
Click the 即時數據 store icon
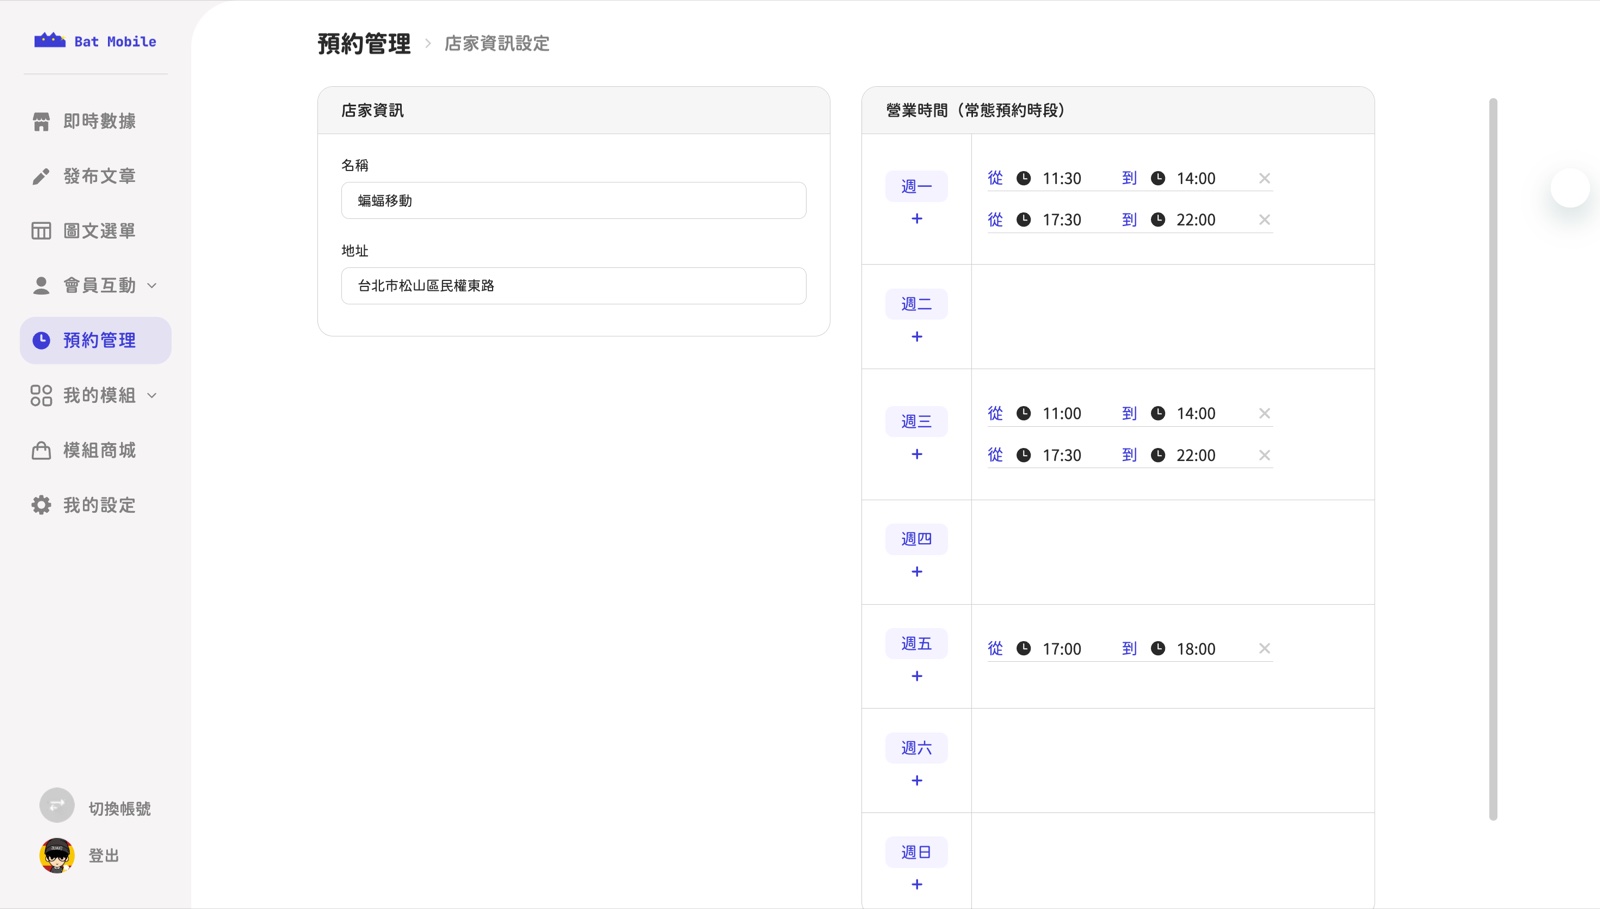point(41,121)
